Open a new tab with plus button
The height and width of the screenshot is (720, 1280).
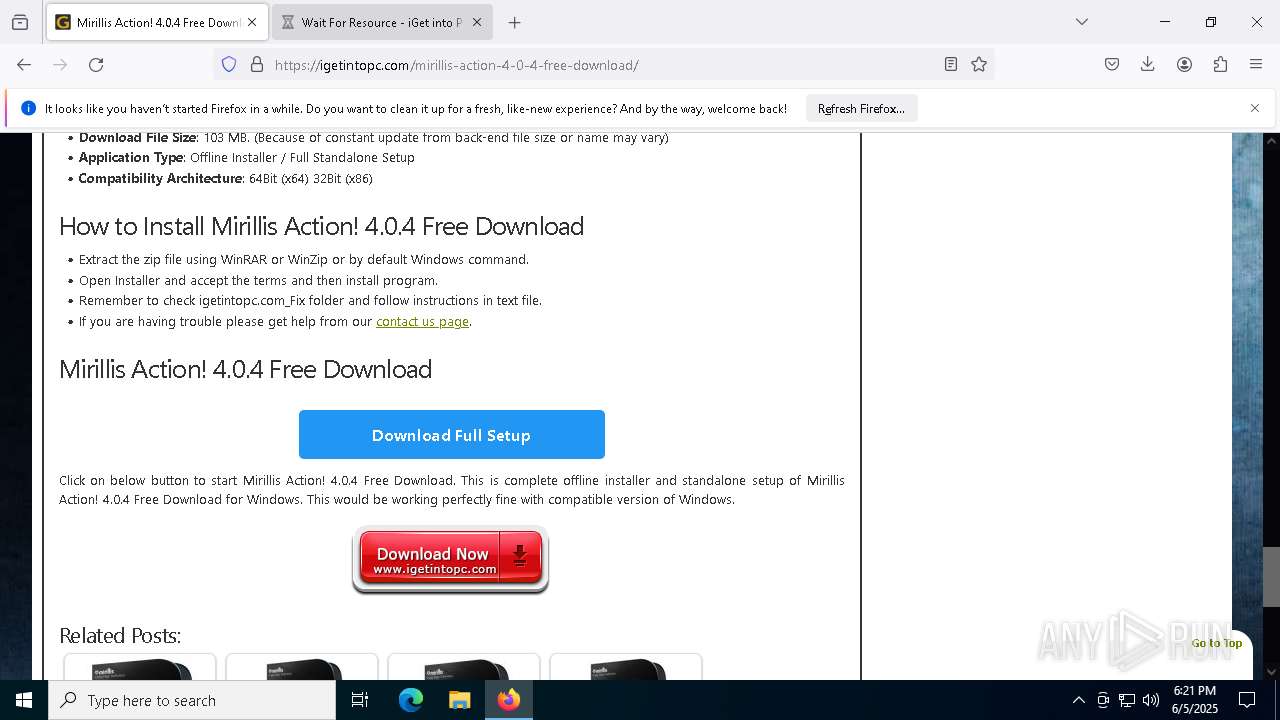[514, 22]
